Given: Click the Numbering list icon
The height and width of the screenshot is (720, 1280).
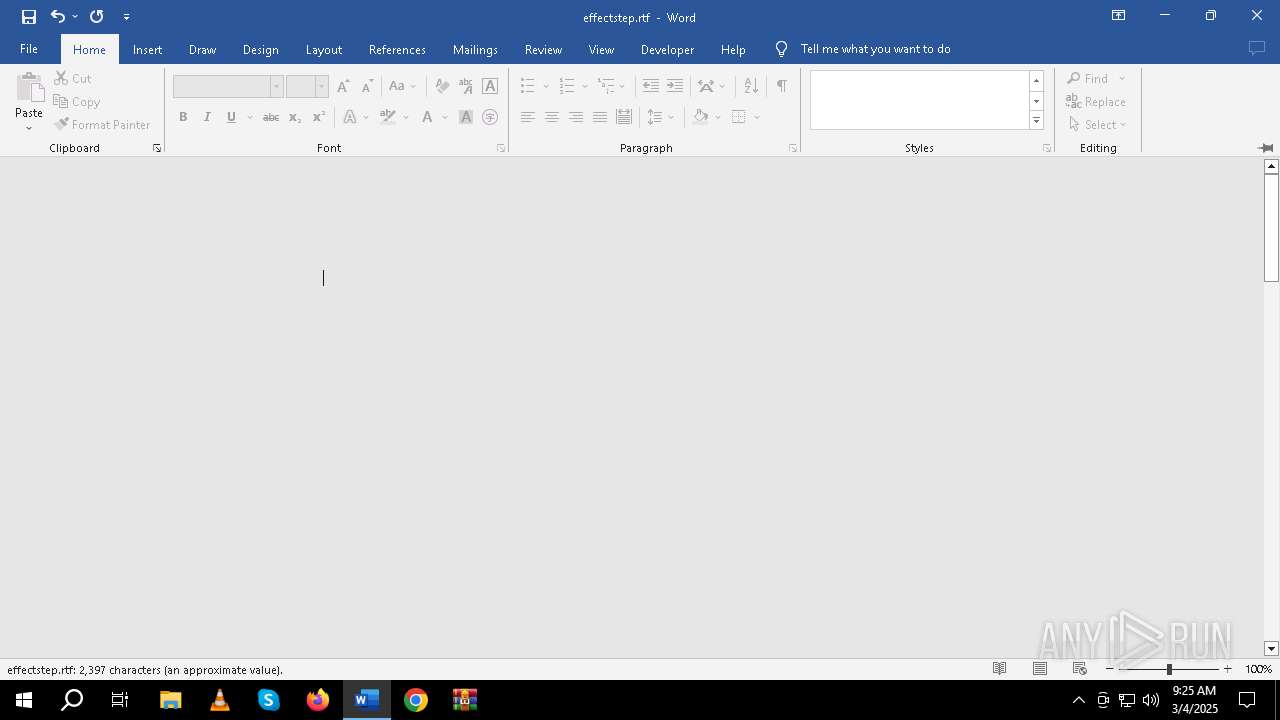Looking at the screenshot, I should [x=567, y=86].
